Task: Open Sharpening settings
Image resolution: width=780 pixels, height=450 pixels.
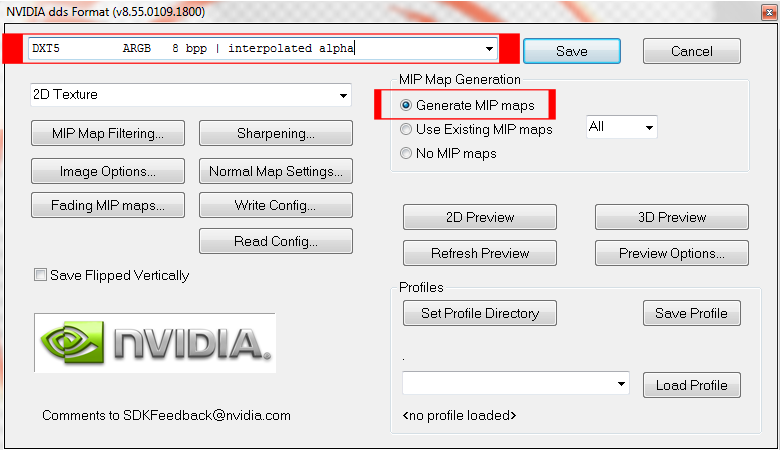Action: [276, 133]
